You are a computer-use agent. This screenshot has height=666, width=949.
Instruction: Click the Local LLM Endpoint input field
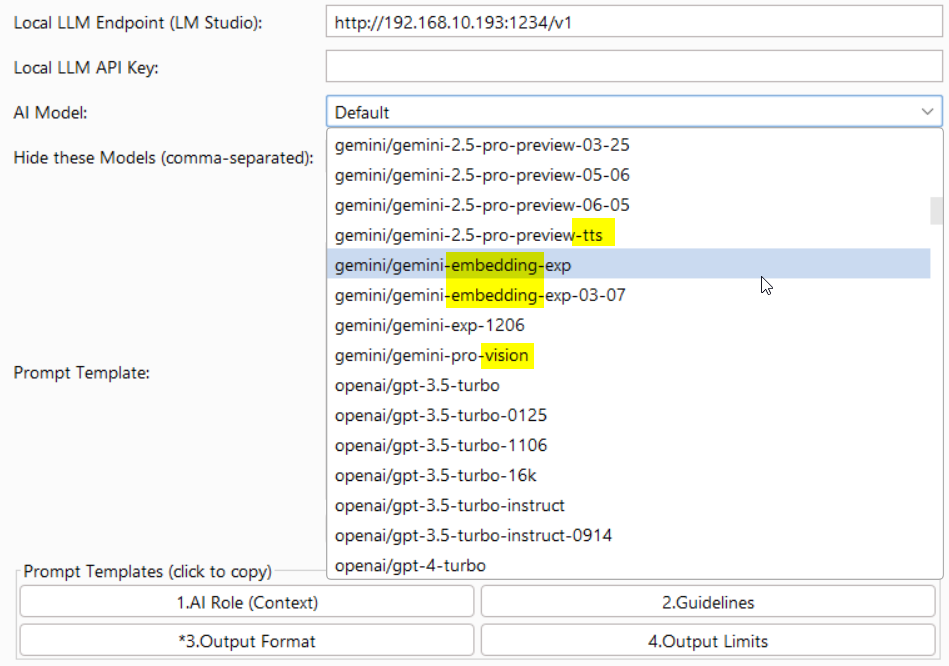point(634,22)
